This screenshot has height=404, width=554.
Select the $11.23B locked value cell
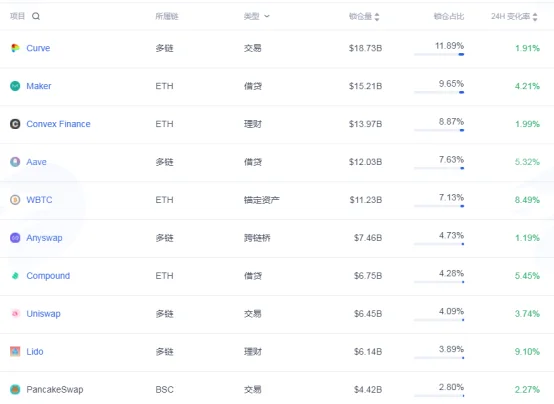coord(366,200)
